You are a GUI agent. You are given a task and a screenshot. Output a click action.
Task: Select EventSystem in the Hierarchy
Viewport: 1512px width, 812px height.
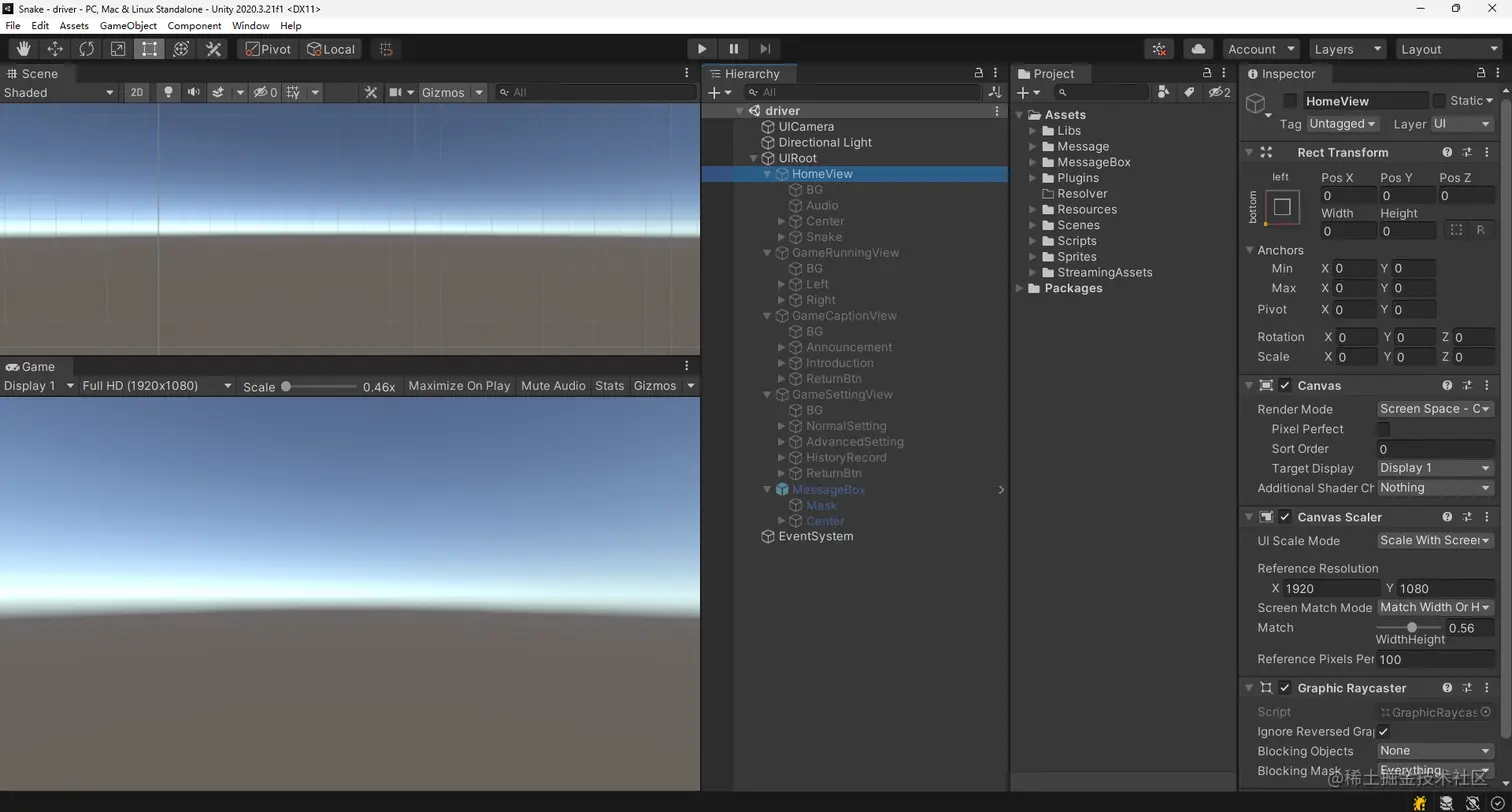click(815, 537)
